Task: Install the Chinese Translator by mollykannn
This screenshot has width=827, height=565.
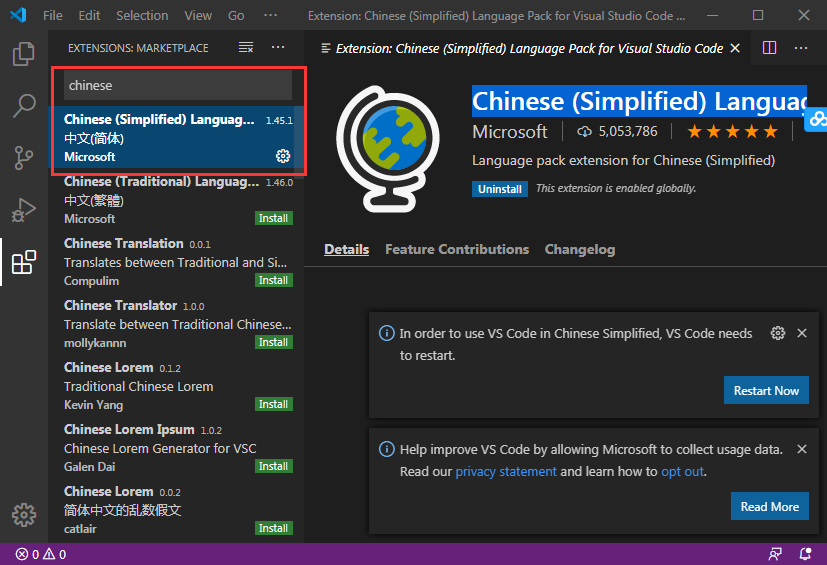Action: click(x=273, y=342)
